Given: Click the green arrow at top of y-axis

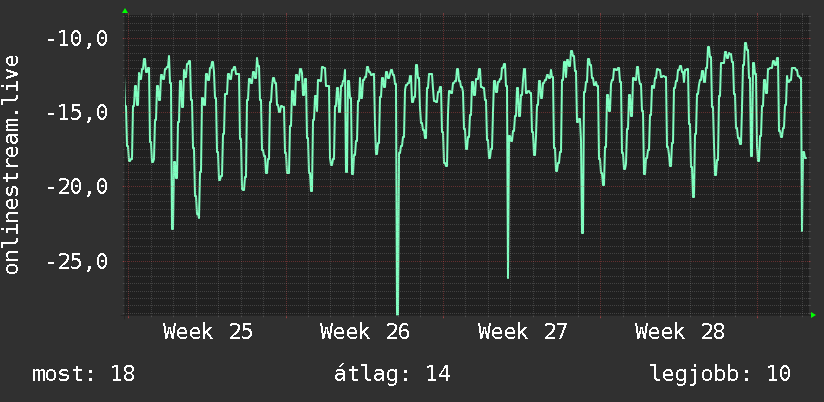Looking at the screenshot, I should click(x=125, y=11).
